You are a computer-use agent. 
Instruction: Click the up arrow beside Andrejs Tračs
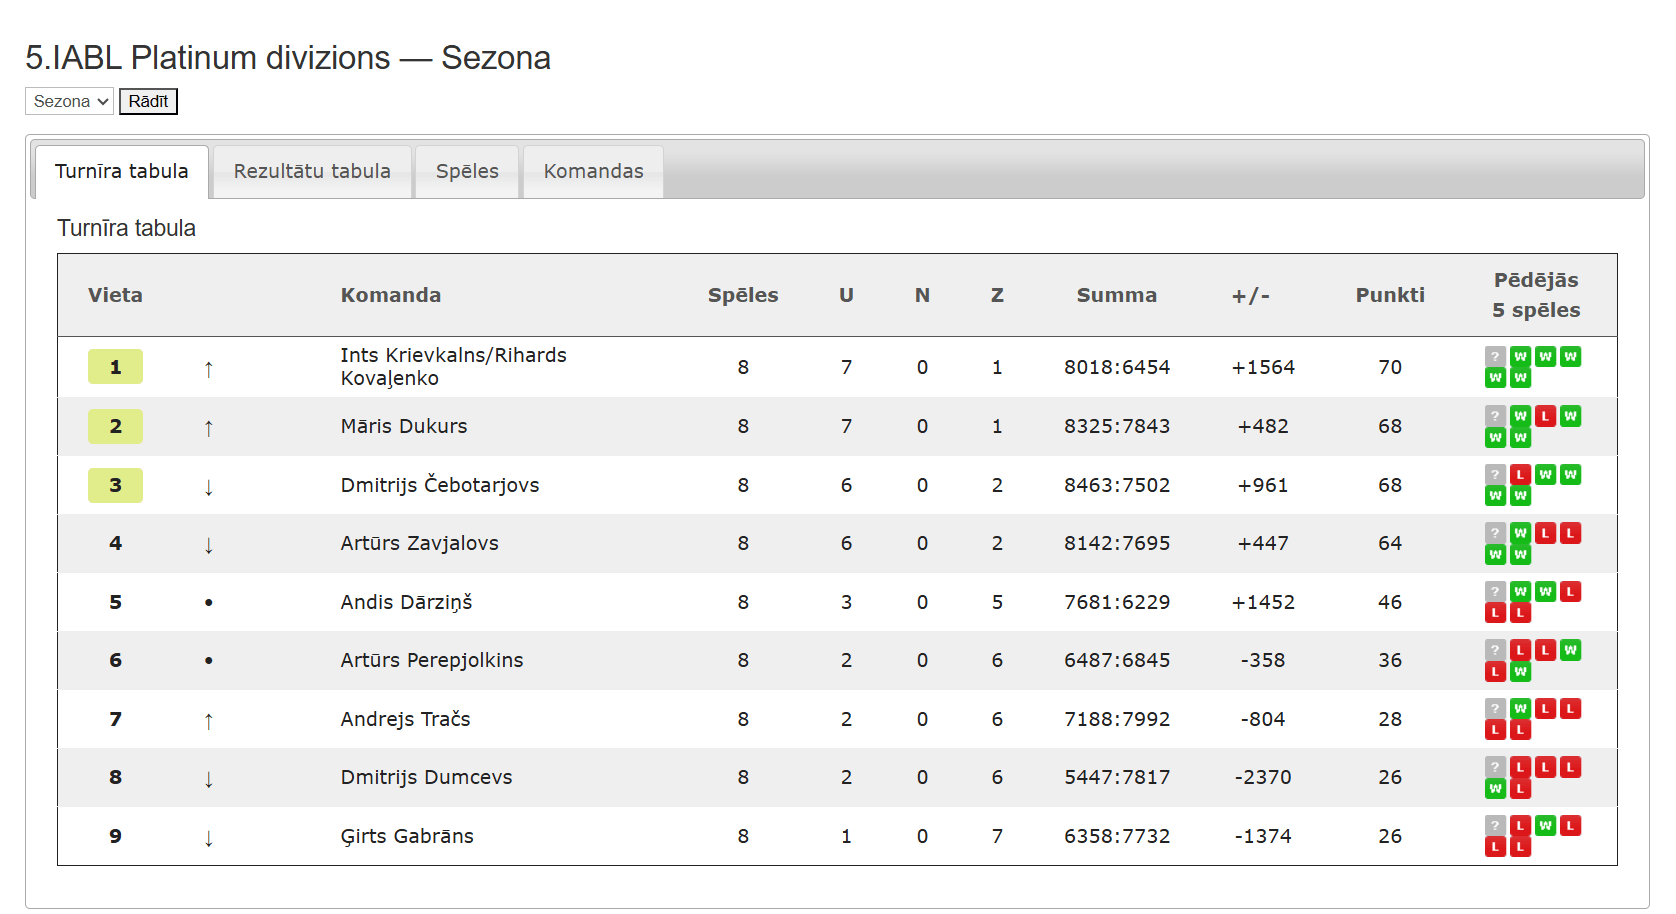coord(208,721)
